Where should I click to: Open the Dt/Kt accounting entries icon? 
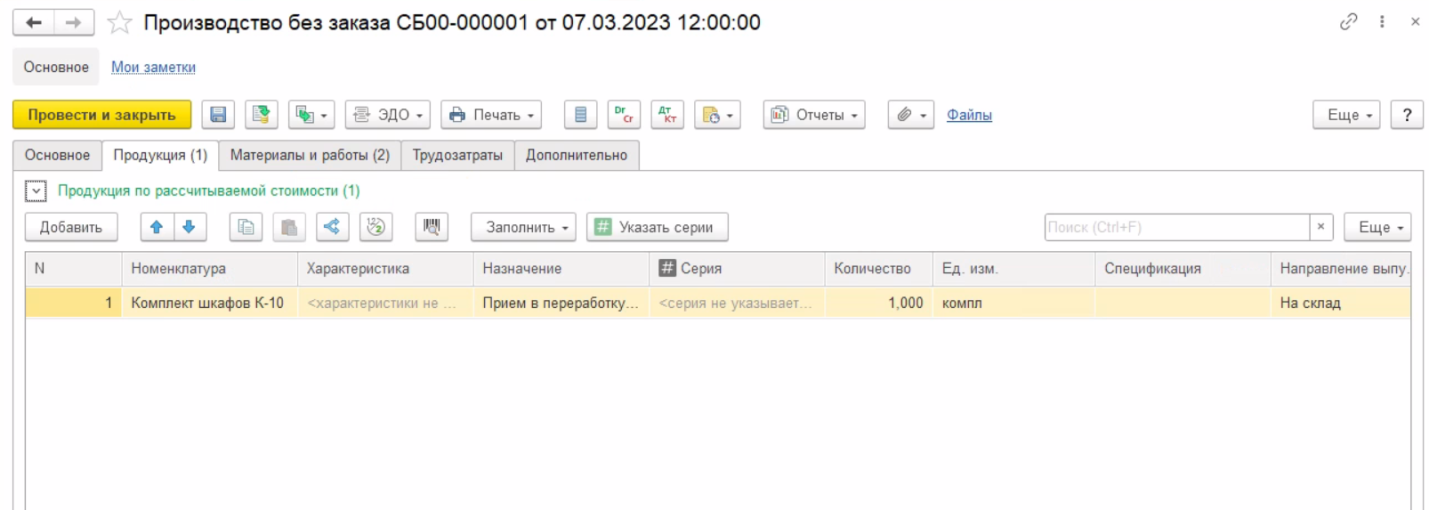(x=667, y=115)
